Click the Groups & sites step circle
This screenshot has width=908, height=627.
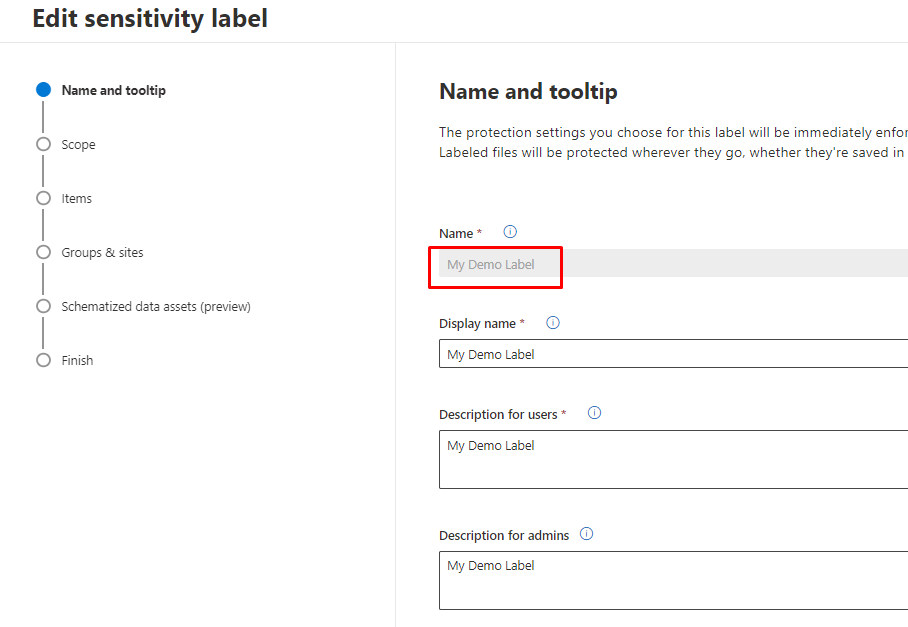coord(43,252)
